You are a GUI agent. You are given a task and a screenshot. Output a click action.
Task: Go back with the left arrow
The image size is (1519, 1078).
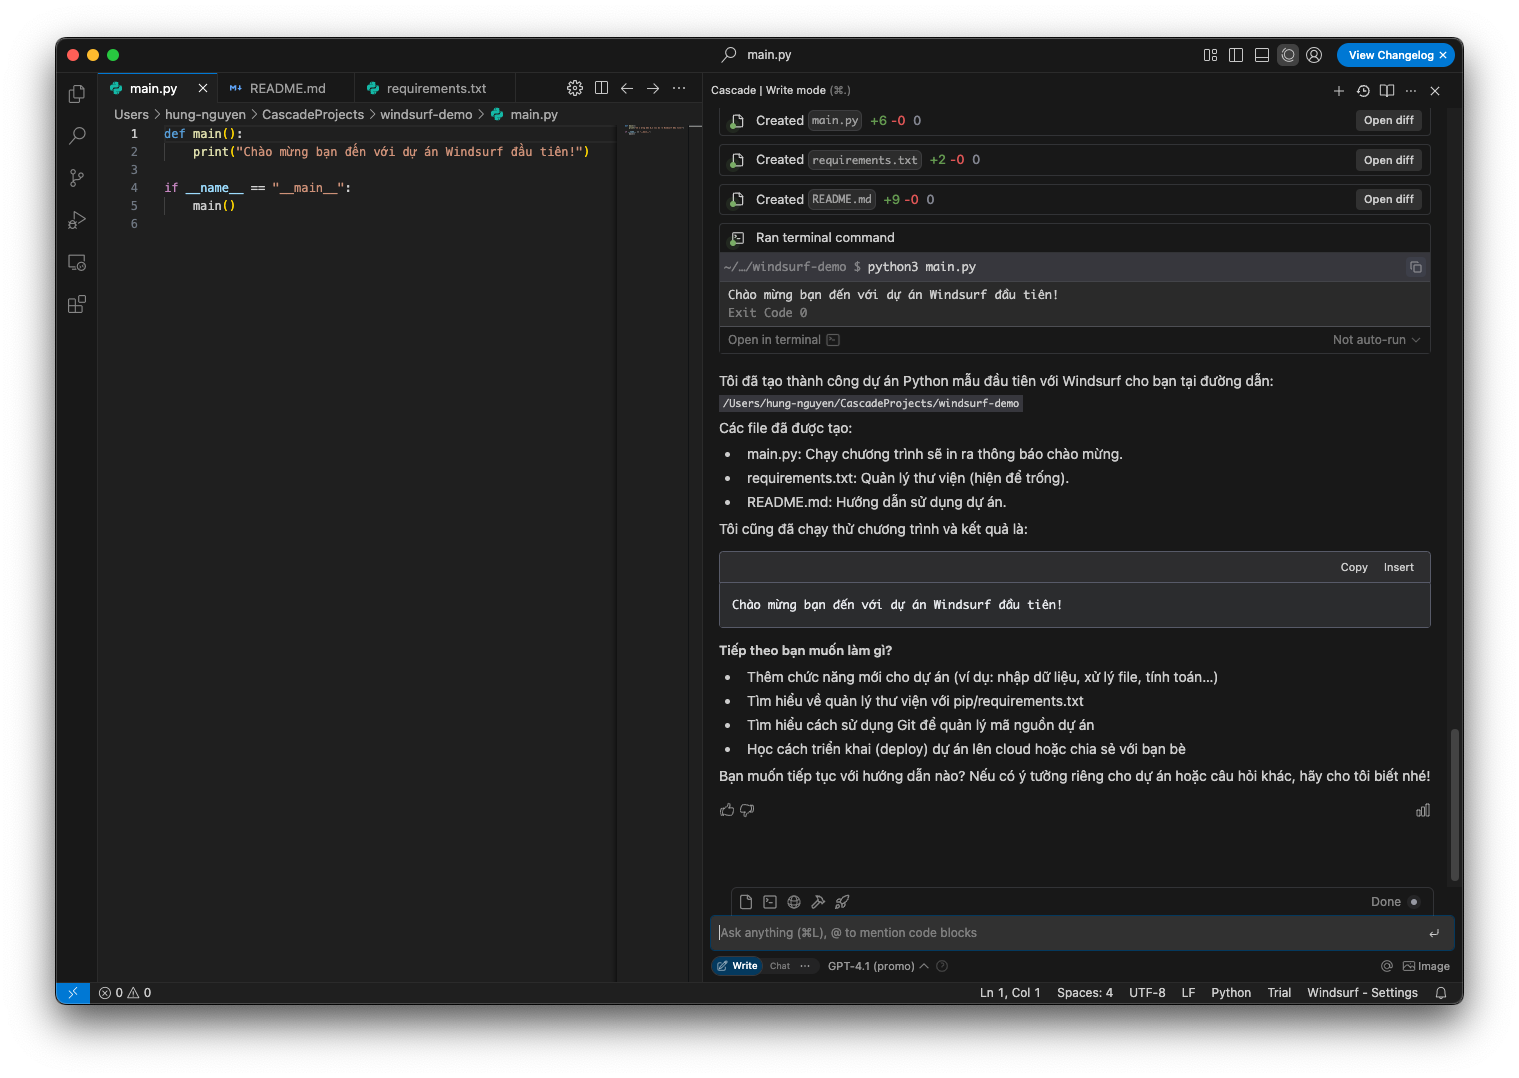pyautogui.click(x=627, y=88)
